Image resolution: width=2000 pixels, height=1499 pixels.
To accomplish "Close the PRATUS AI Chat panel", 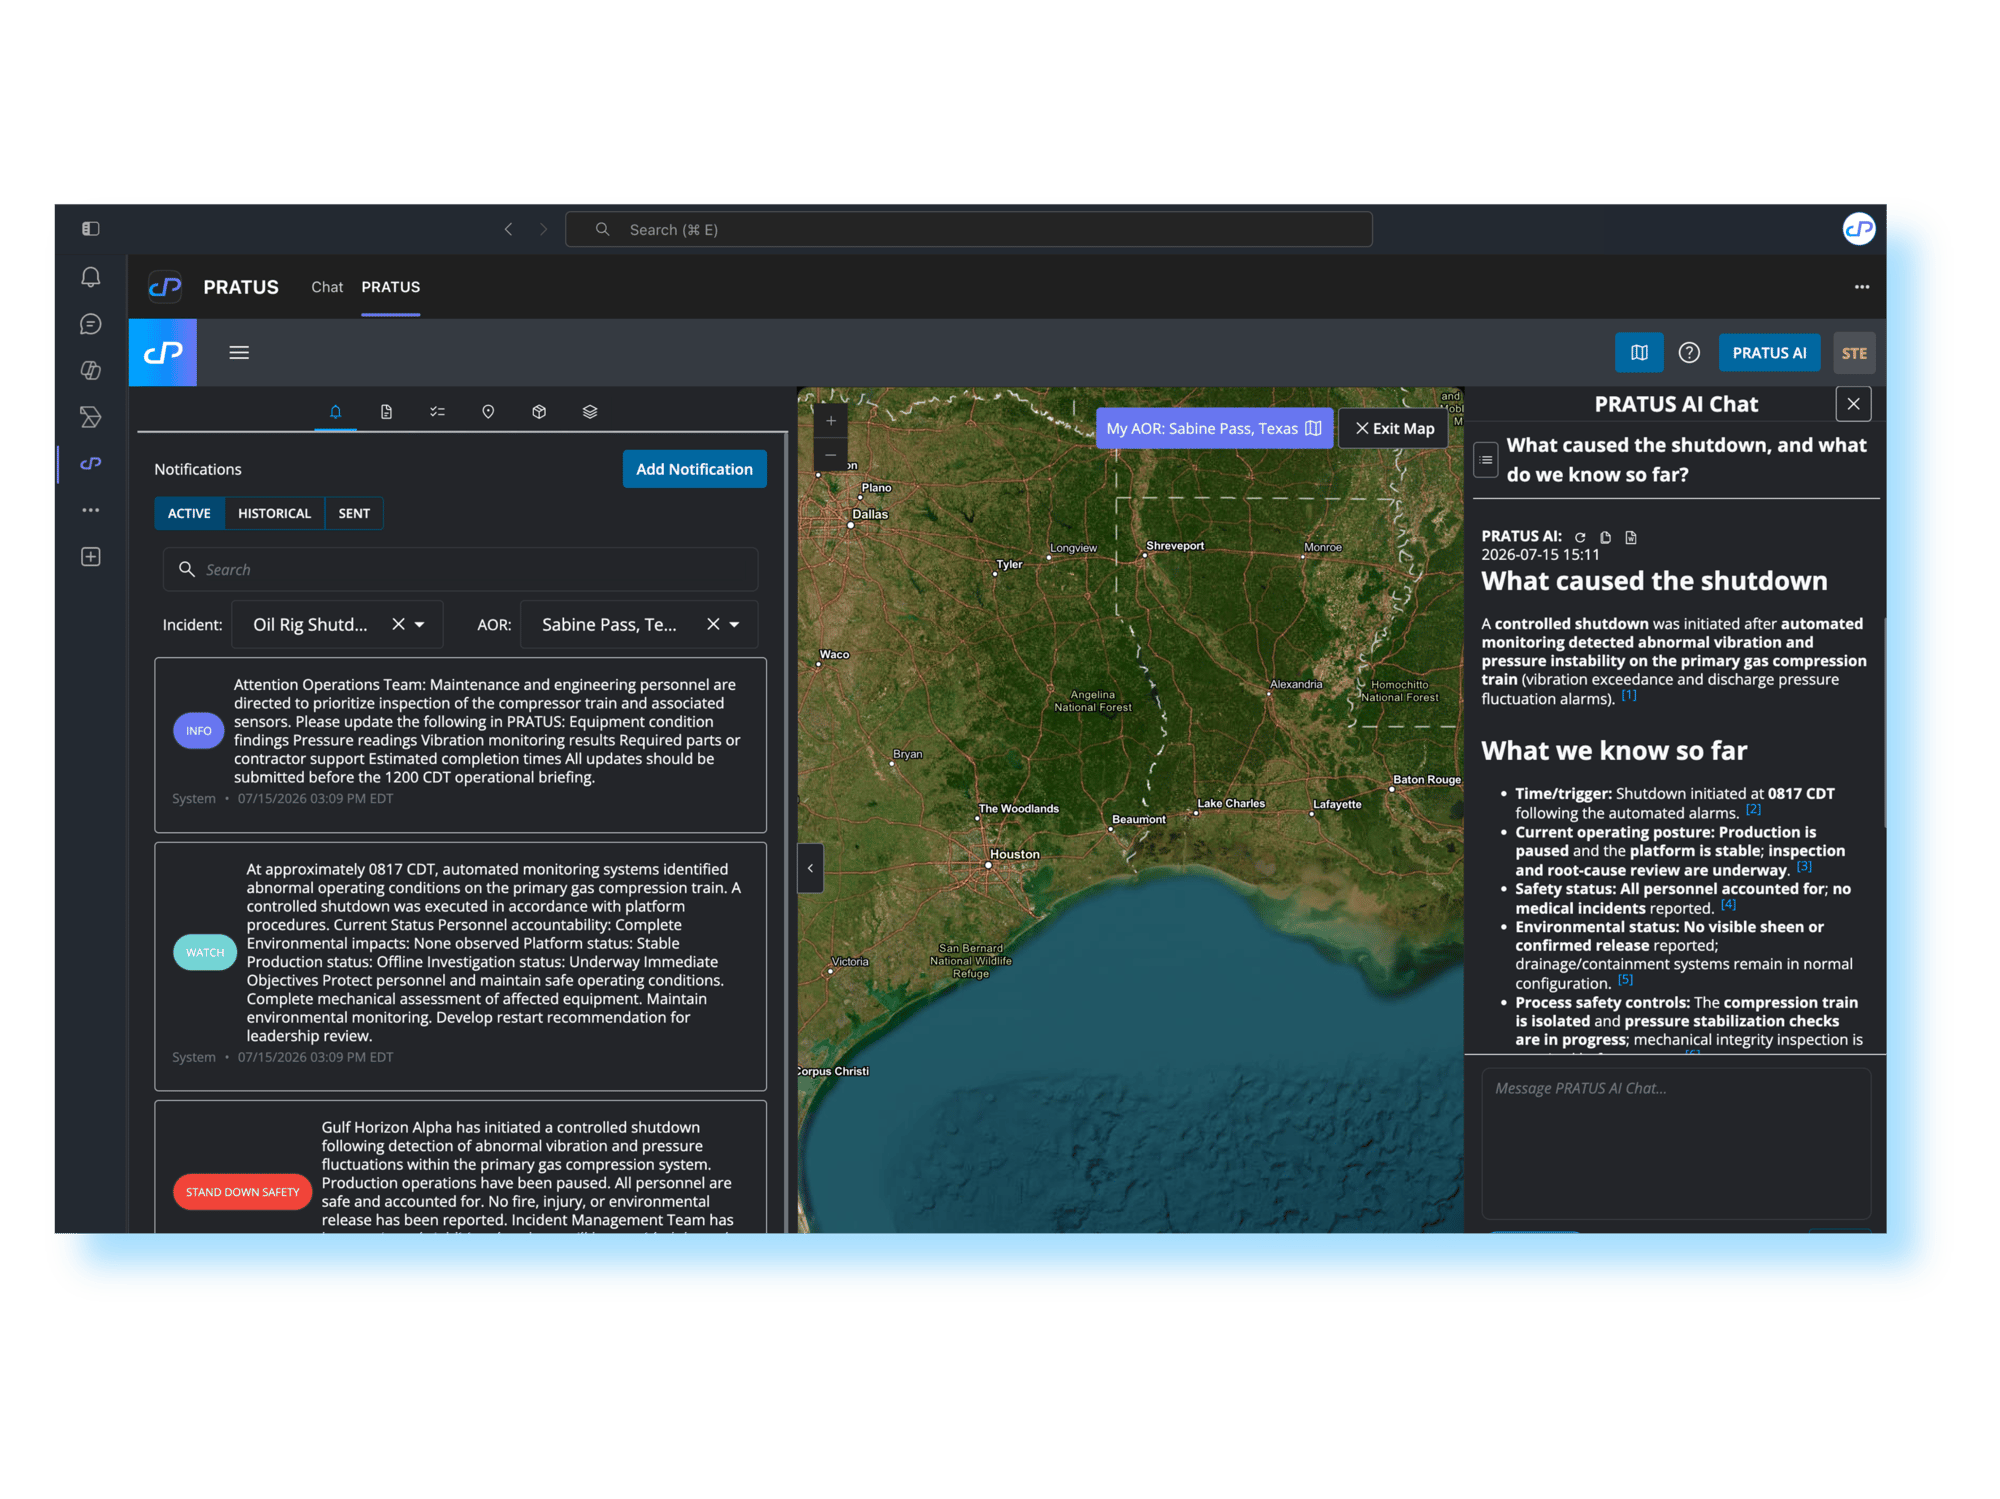I will (1853, 404).
